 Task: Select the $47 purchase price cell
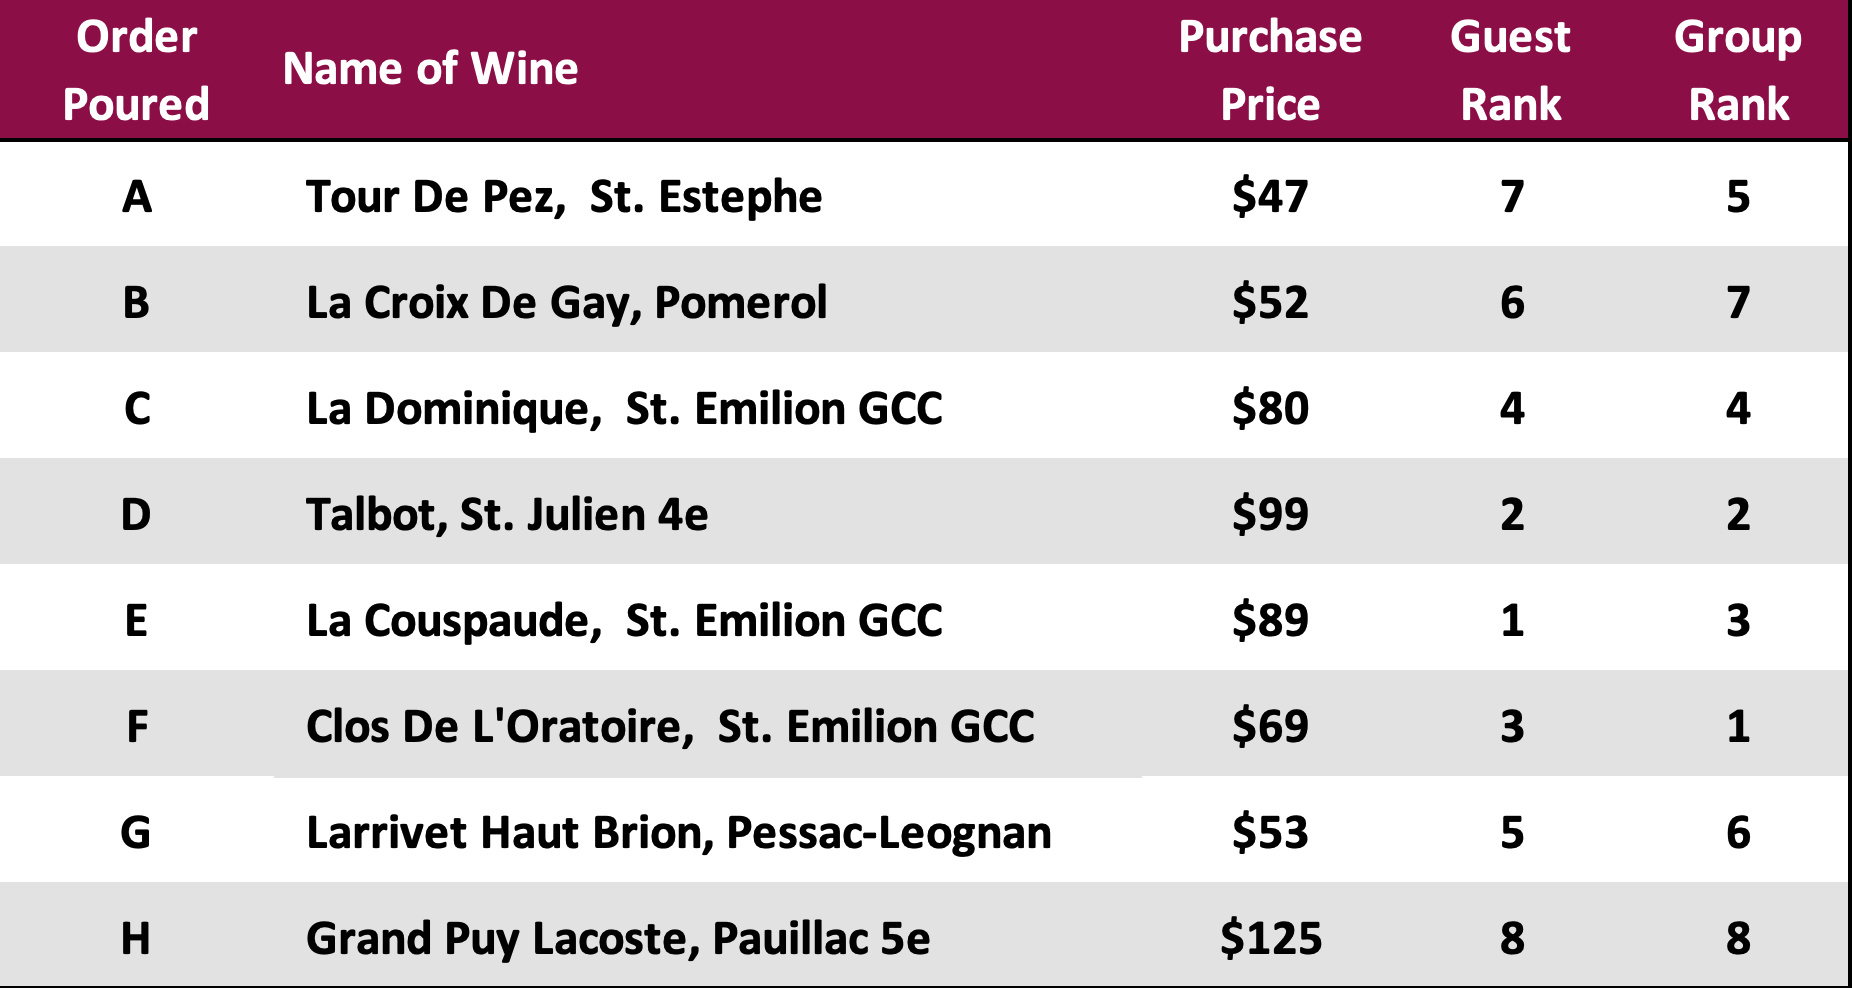pos(1270,196)
